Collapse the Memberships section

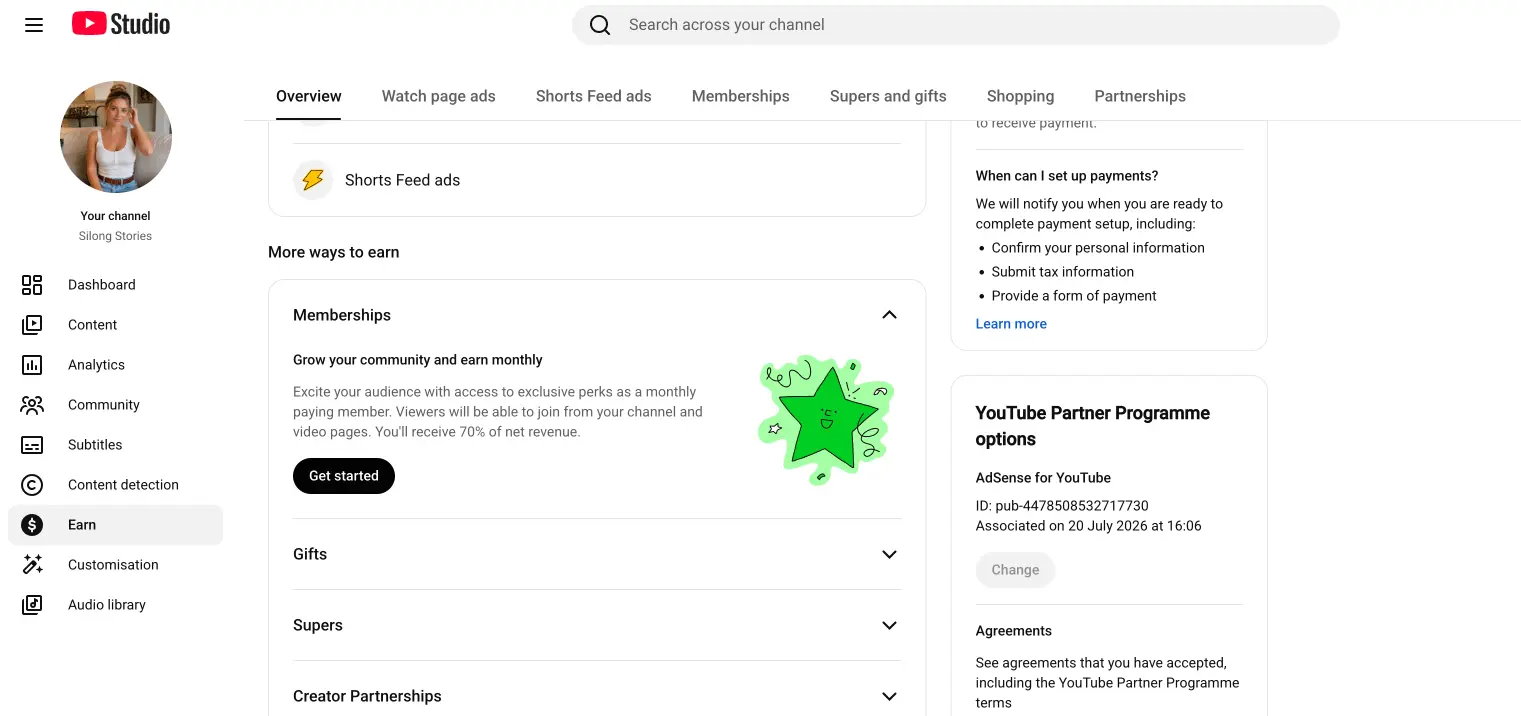coord(889,315)
